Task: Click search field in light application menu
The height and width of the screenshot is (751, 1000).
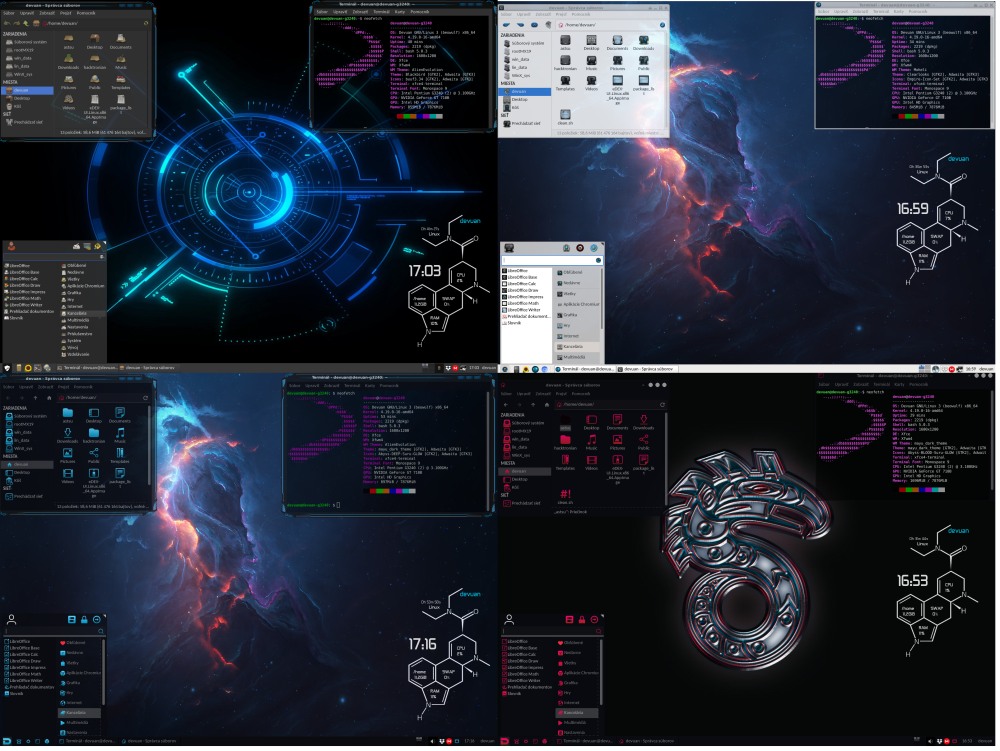Action: coord(549,259)
